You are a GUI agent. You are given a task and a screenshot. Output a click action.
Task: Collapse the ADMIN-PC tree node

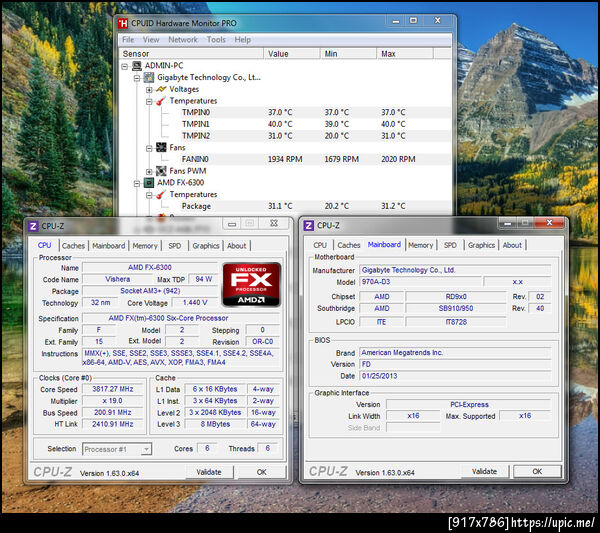pyautogui.click(x=125, y=67)
